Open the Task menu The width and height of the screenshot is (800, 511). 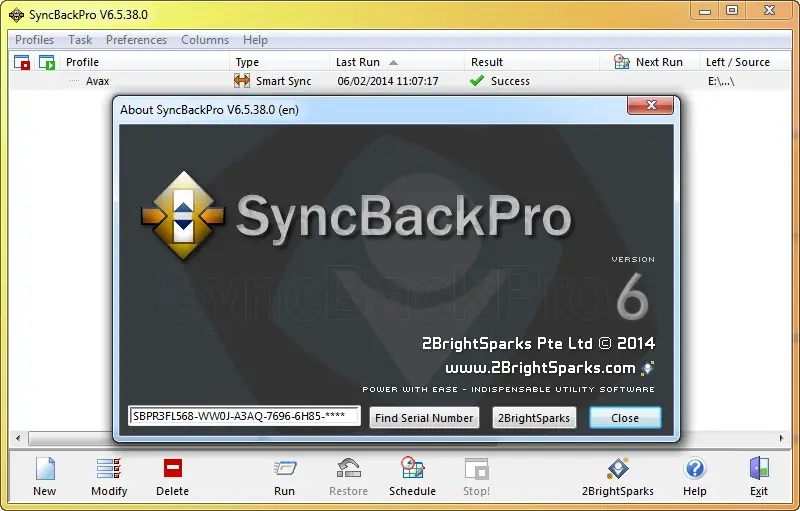tap(80, 40)
